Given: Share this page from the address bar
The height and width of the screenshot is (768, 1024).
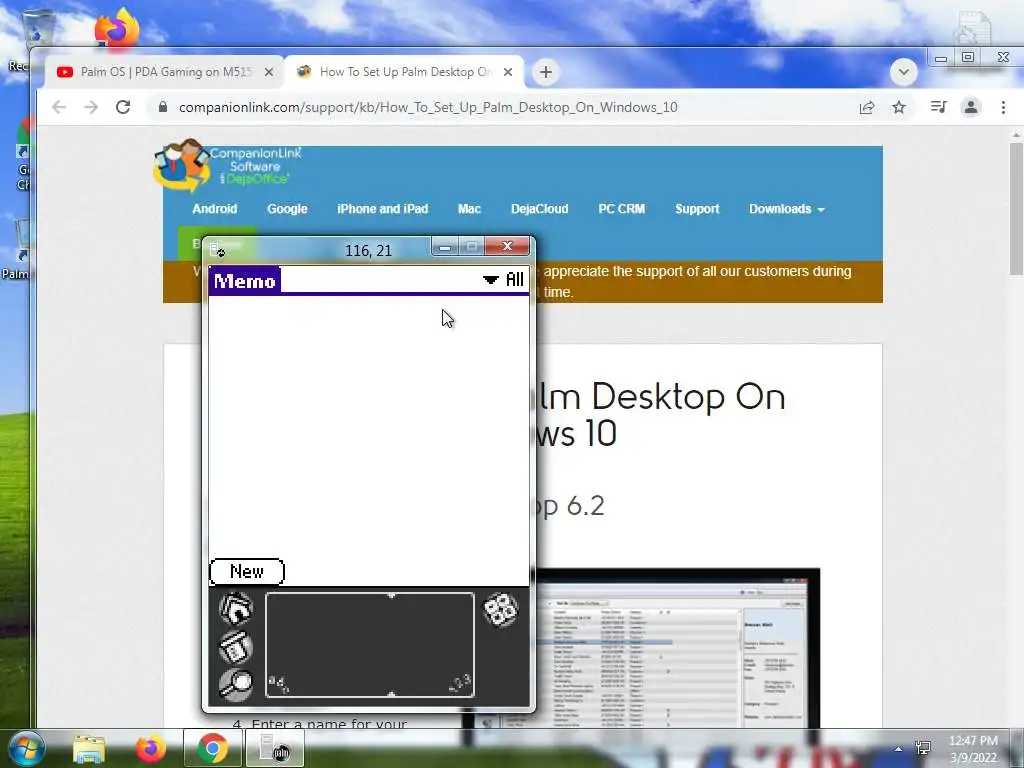Looking at the screenshot, I should pos(867,107).
